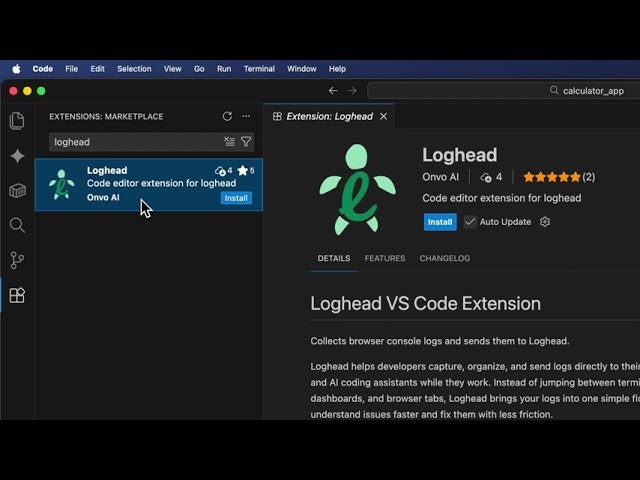Go forward with the right arrow
Viewport: 640px width, 480px height.
[x=352, y=91]
